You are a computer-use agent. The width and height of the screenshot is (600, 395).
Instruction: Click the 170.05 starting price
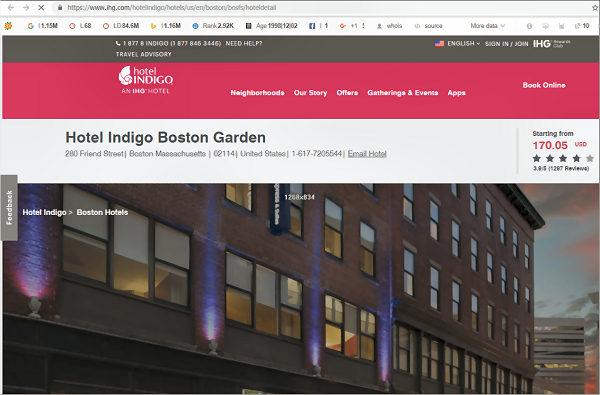click(x=550, y=145)
